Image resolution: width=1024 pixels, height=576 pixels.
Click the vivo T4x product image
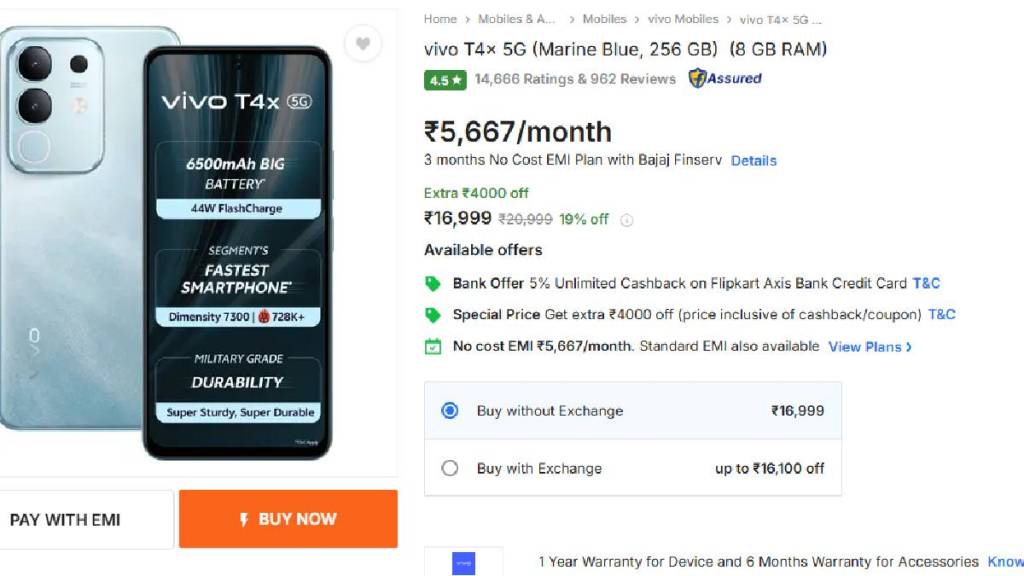(170, 240)
